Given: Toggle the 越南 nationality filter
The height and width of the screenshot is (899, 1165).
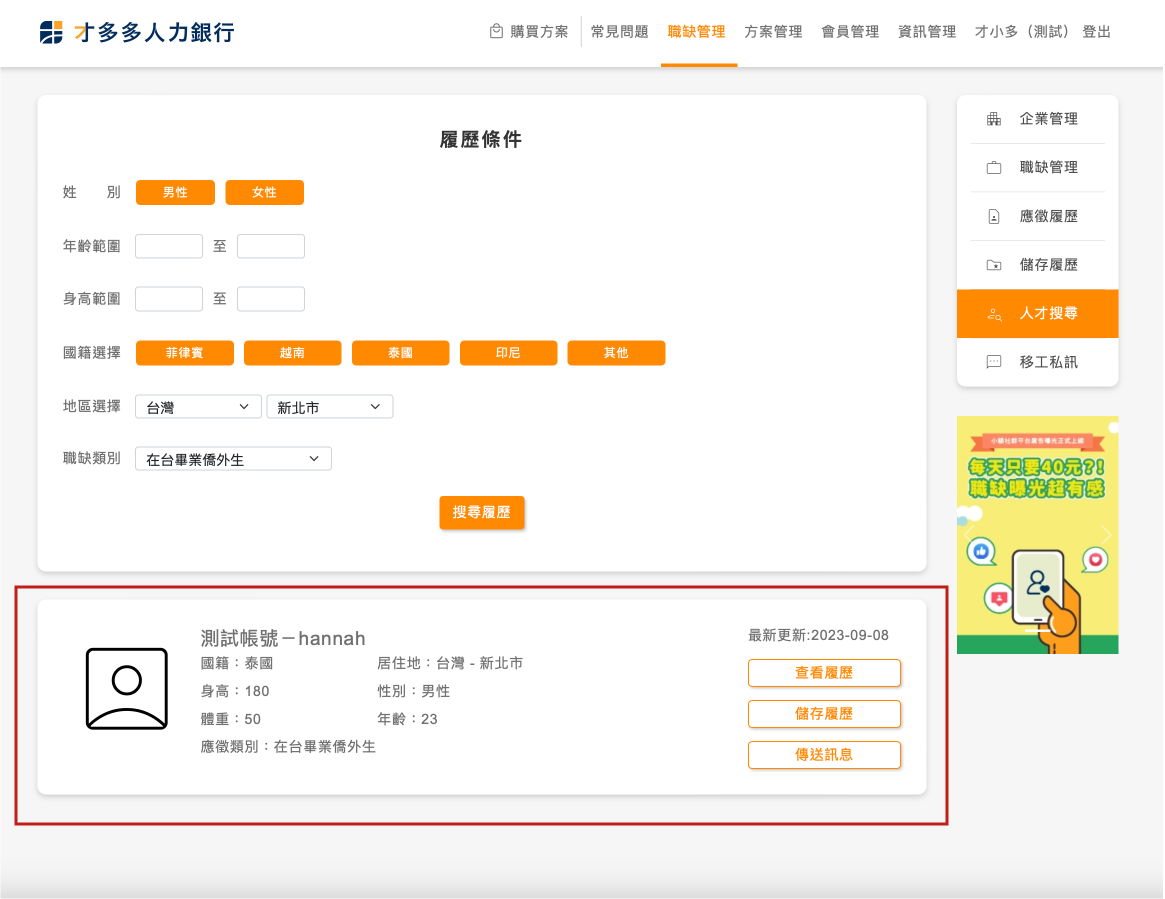Looking at the screenshot, I should 292,353.
